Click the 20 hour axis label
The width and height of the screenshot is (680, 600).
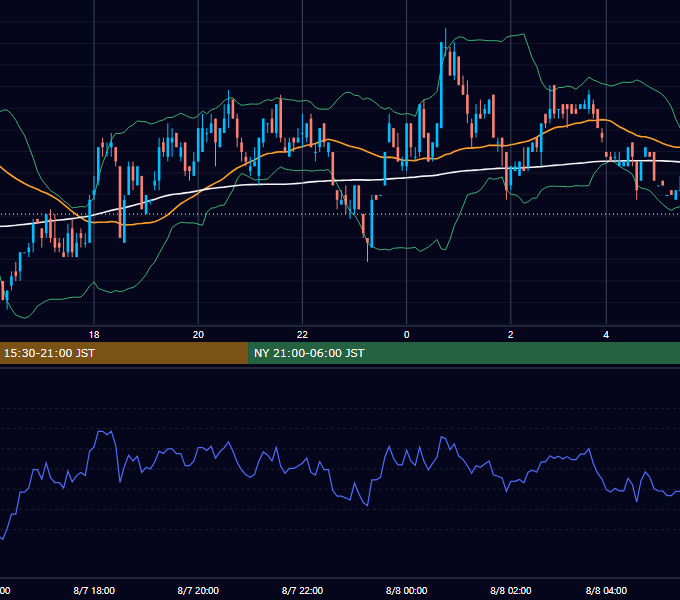coord(198,335)
